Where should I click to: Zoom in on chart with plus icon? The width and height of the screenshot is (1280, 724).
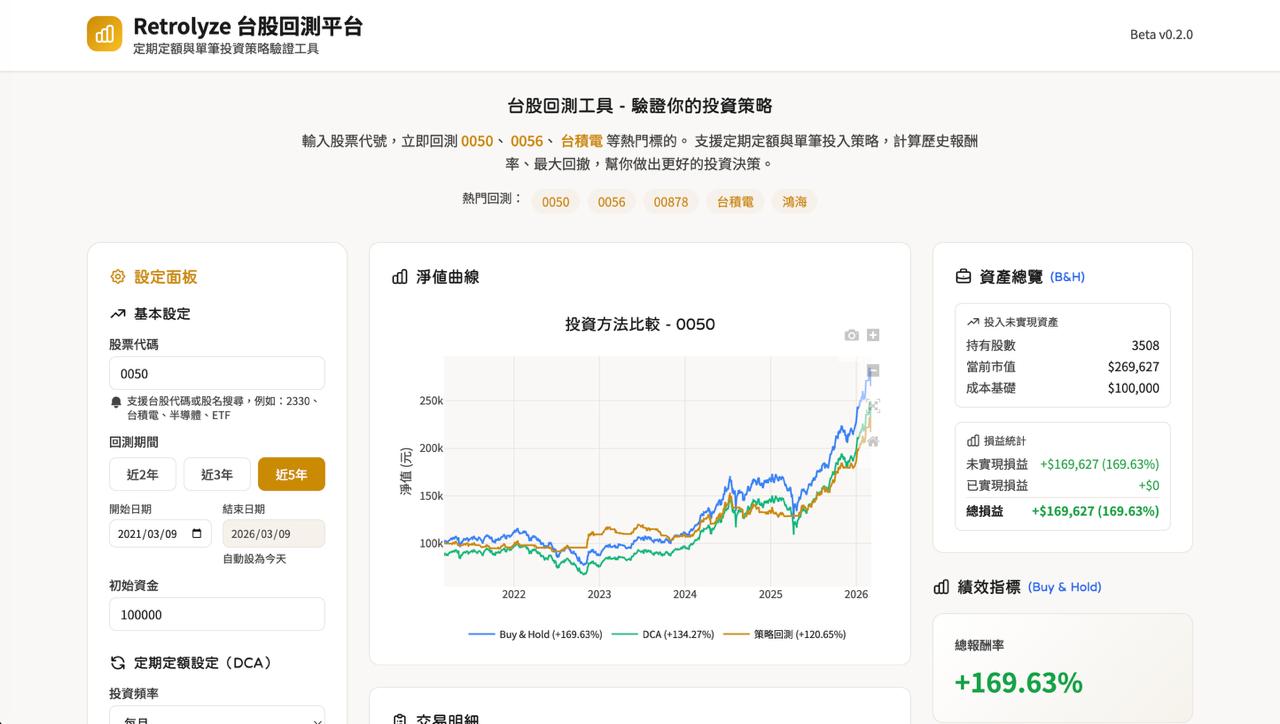click(873, 335)
